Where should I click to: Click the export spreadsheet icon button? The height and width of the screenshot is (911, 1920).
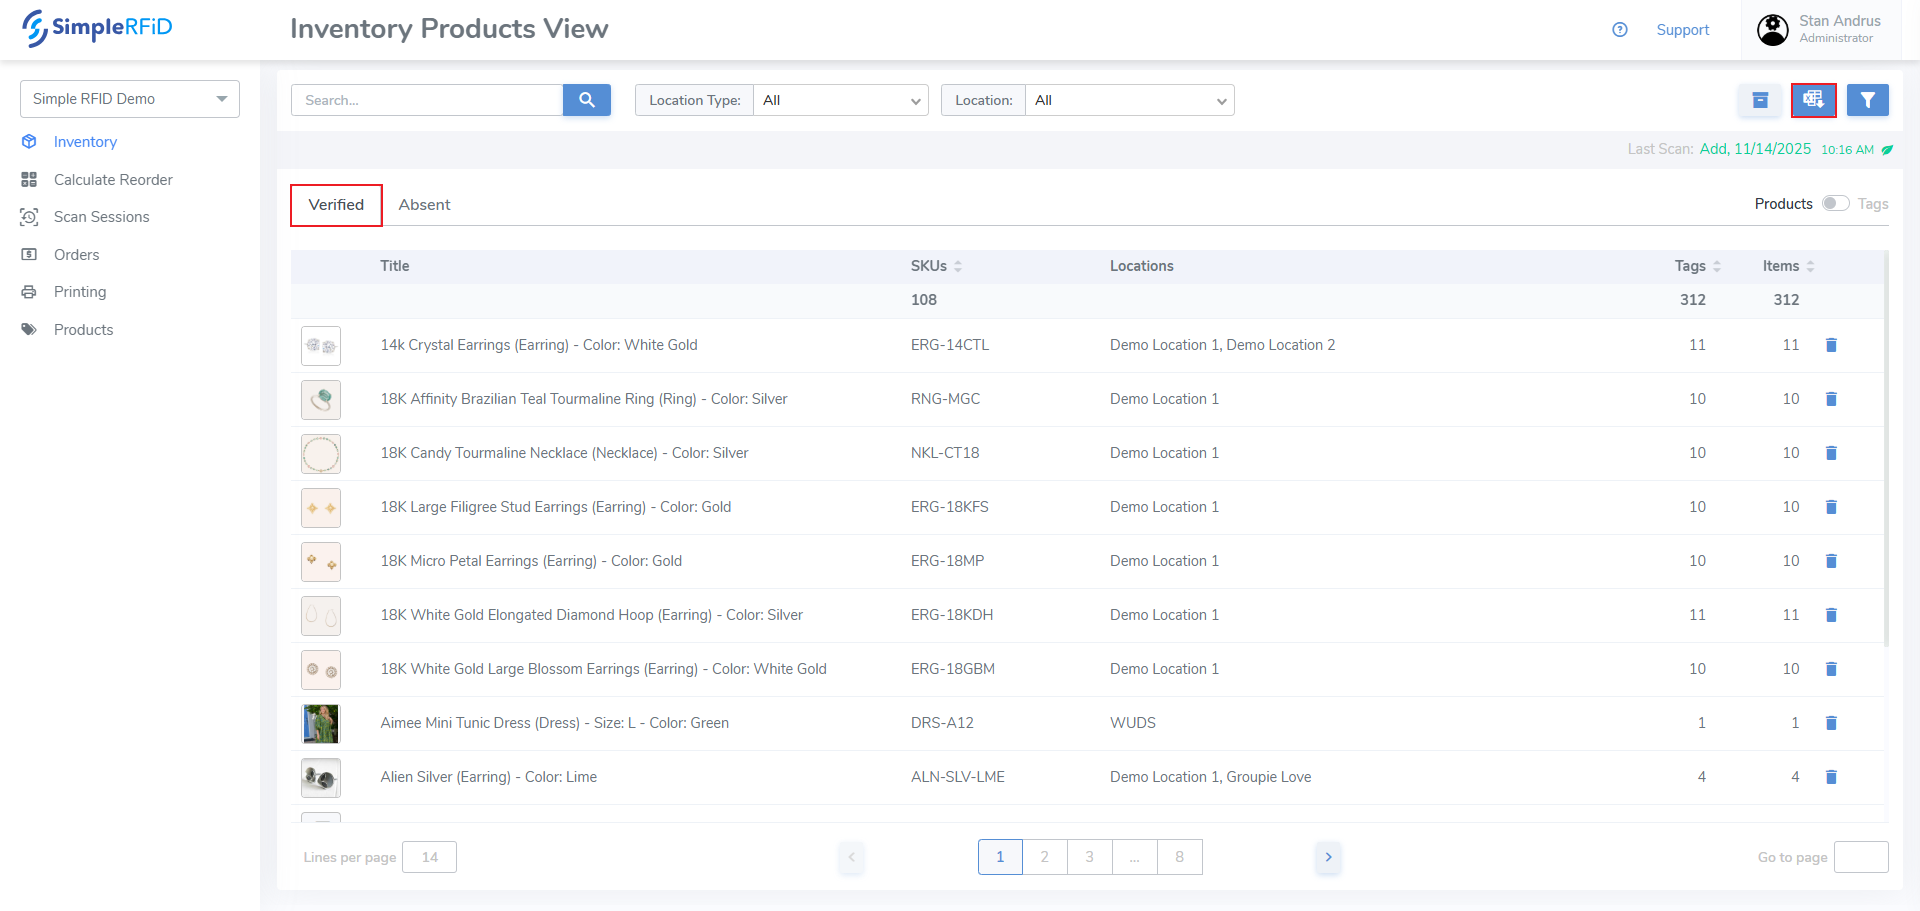pos(1813,100)
